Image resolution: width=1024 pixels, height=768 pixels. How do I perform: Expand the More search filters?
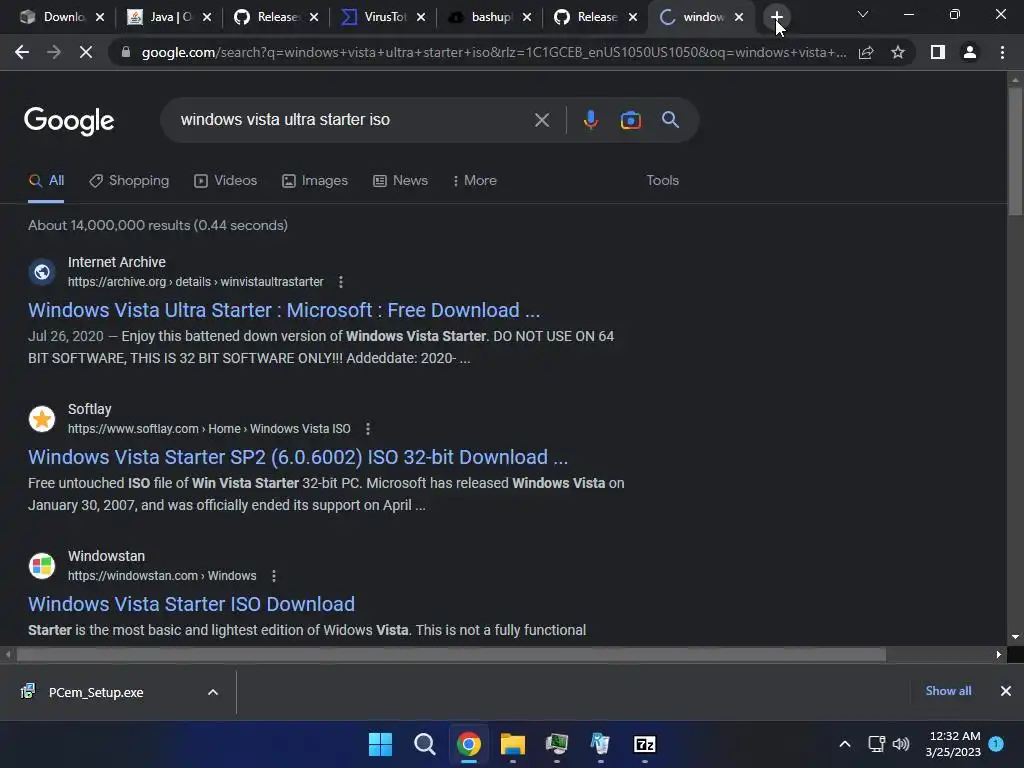coord(475,181)
